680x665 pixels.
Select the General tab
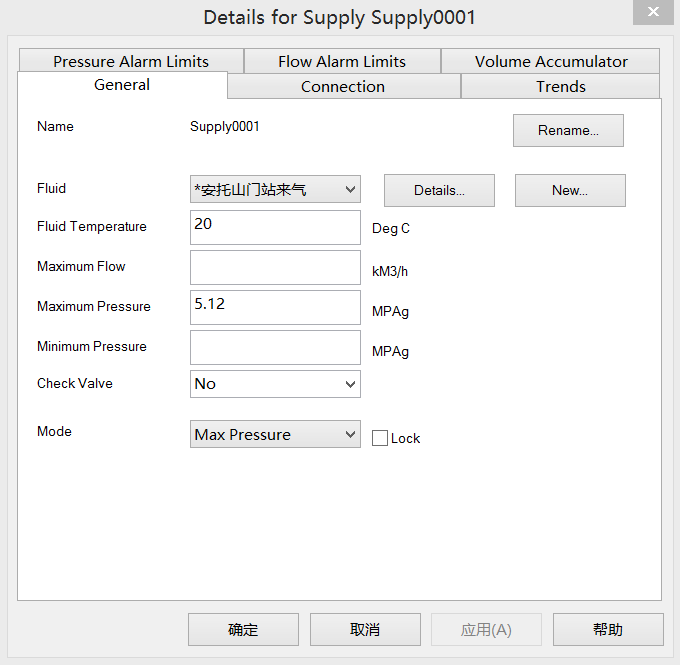pos(122,85)
